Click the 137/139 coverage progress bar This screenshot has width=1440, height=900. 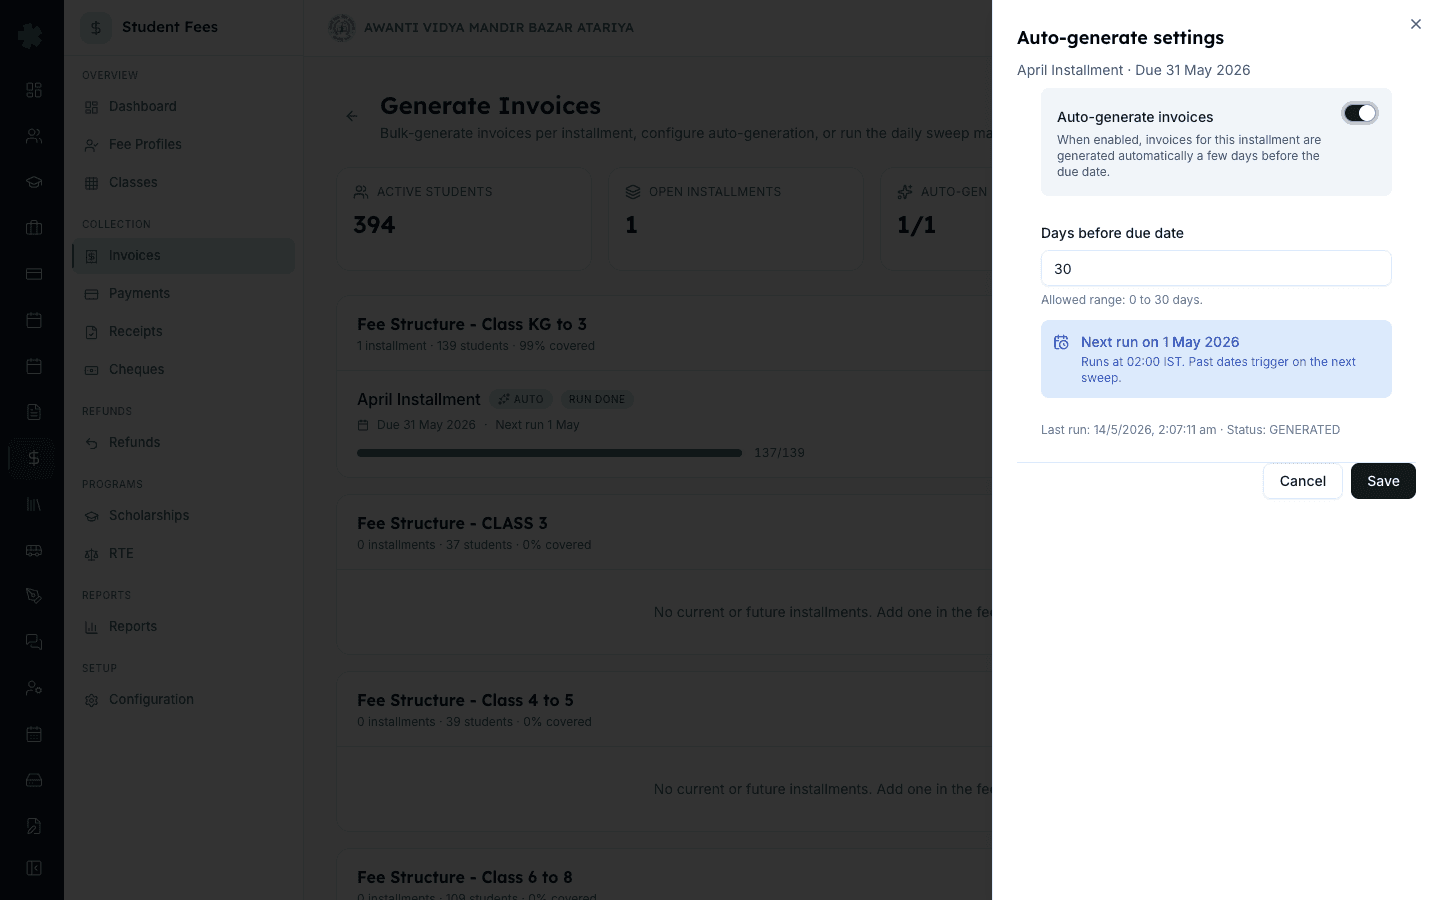549,453
